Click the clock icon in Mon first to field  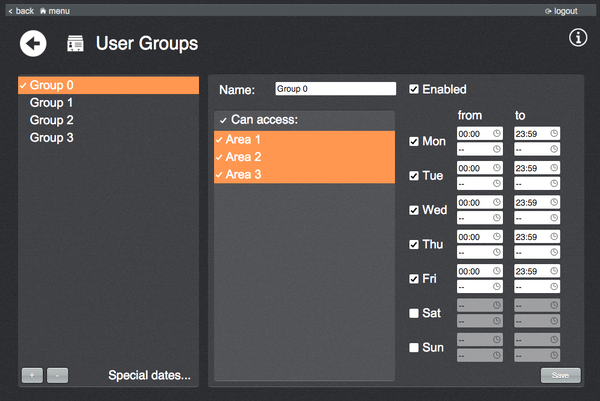pyautogui.click(x=554, y=133)
